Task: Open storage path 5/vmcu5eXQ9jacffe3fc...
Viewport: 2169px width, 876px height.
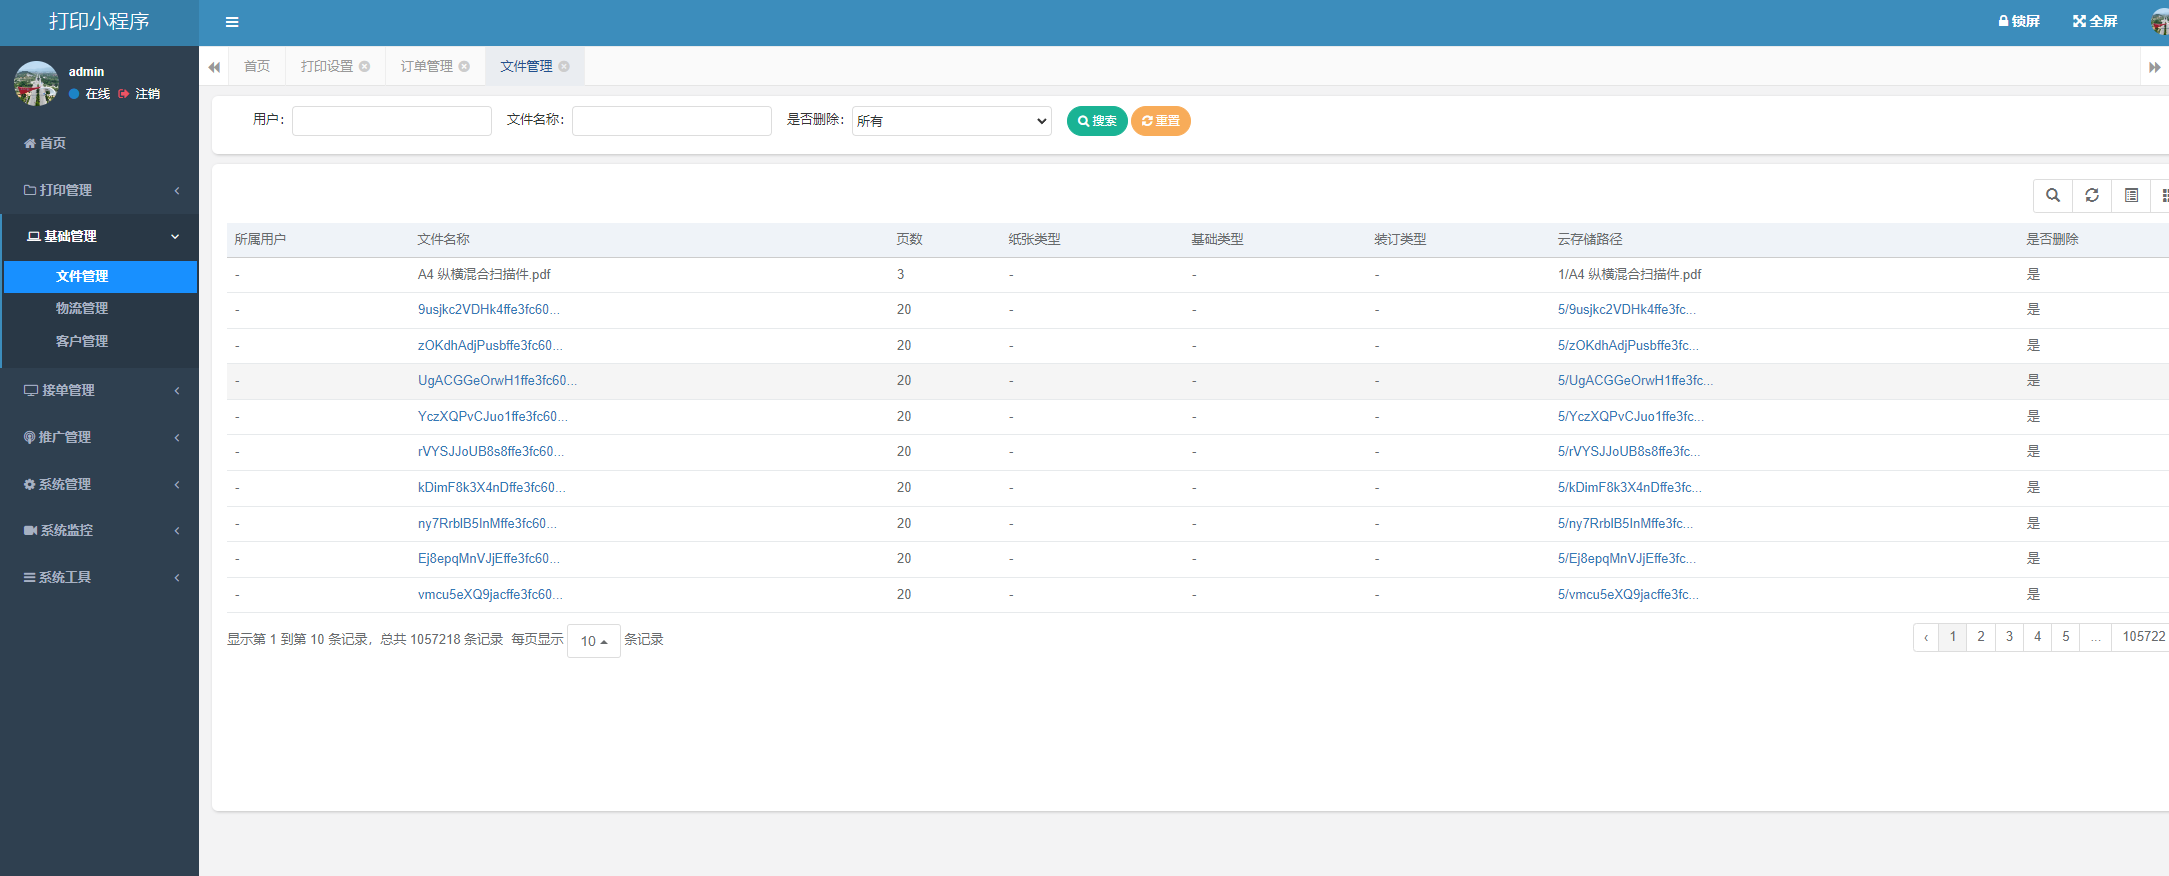Action: (x=1627, y=595)
